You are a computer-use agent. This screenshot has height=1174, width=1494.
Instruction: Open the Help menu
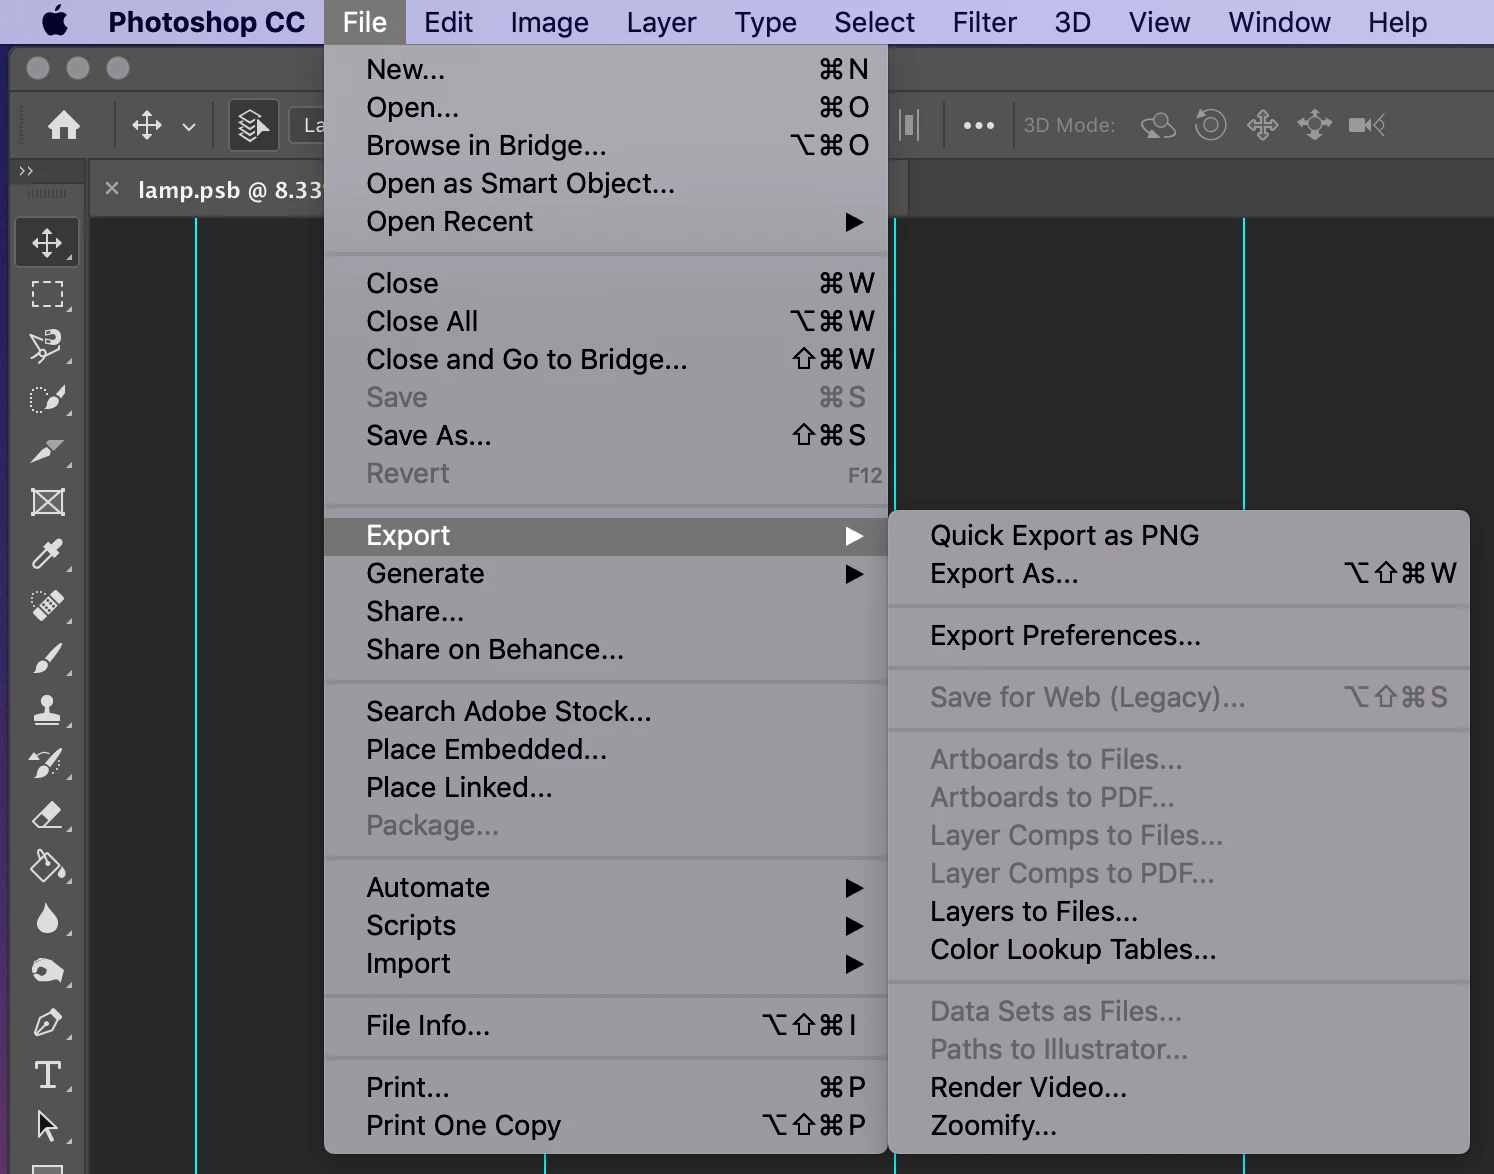(x=1397, y=22)
